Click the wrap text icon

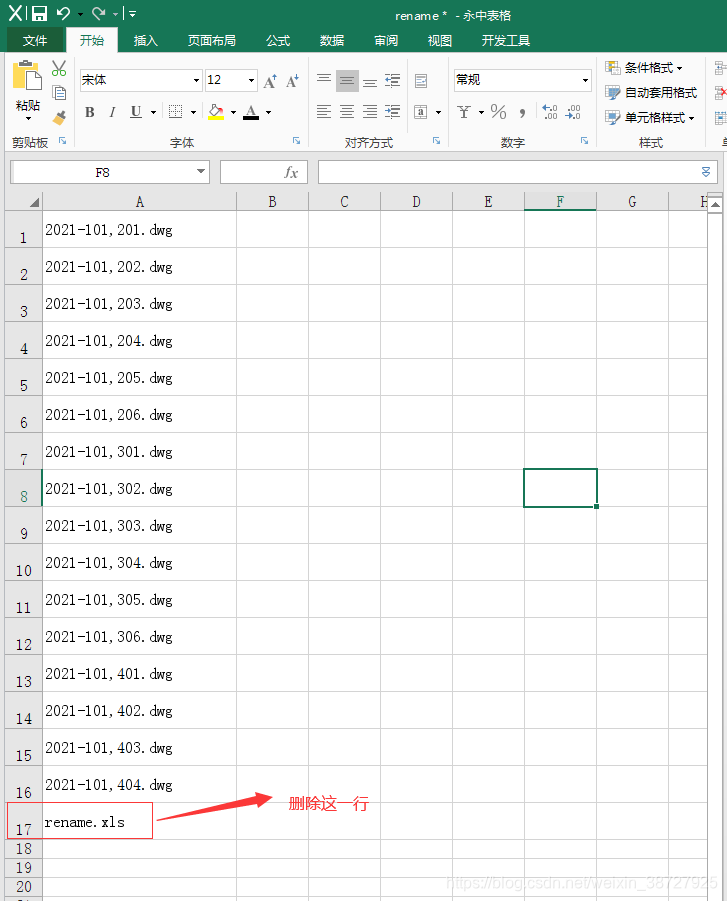(421, 80)
